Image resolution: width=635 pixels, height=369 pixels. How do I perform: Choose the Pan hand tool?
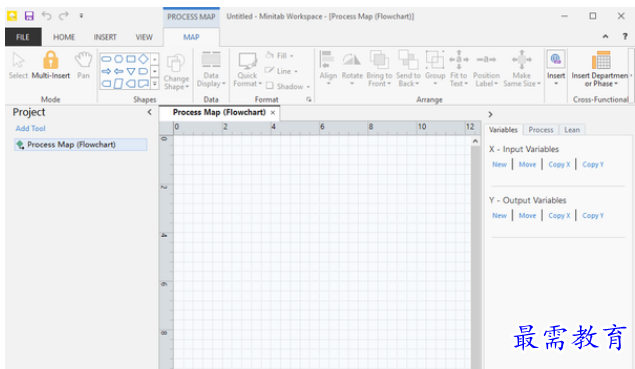(83, 65)
